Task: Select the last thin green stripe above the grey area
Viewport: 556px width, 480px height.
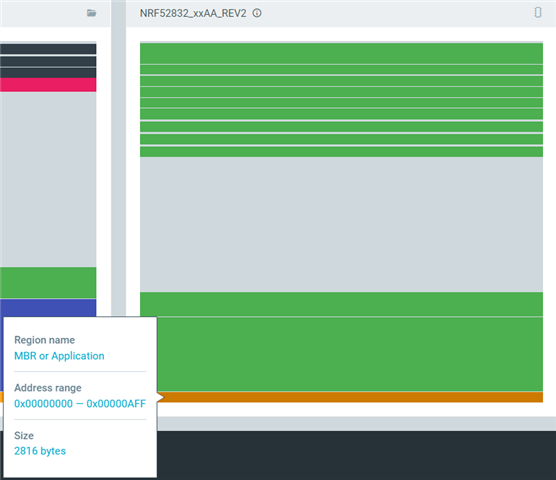Action: click(x=341, y=152)
